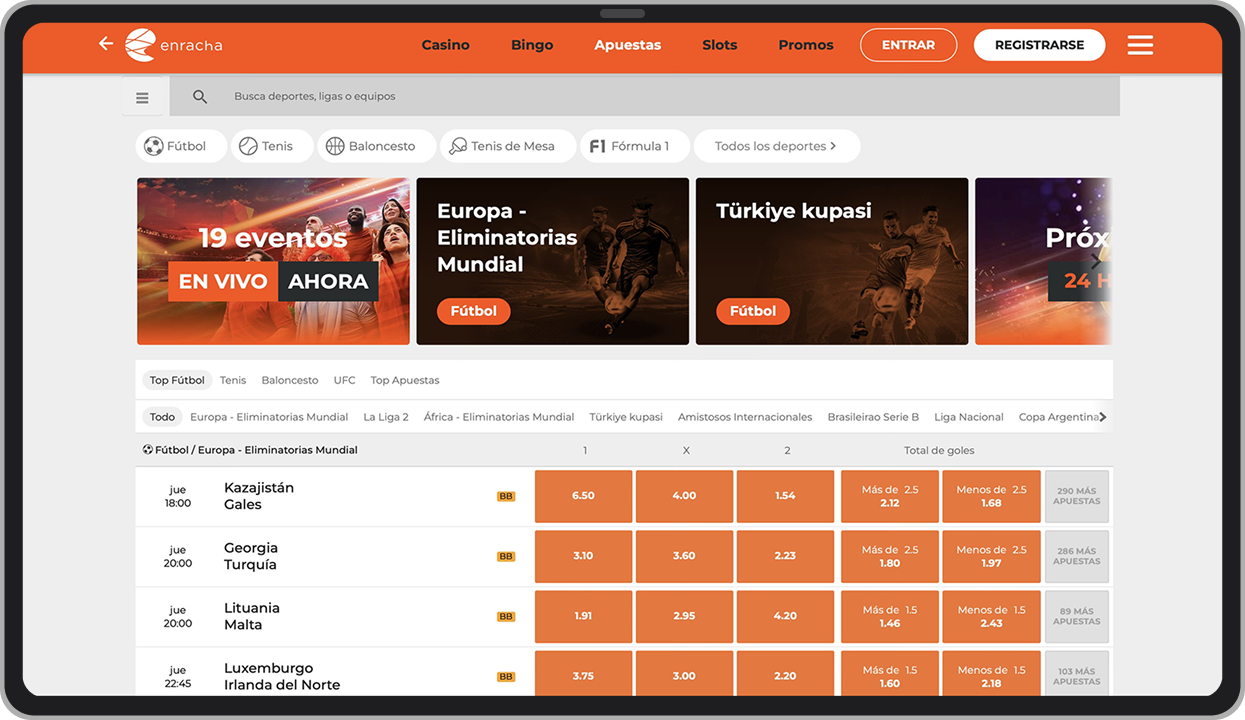Click the BB badge on the Kazajistán–Gales row
This screenshot has height=720, width=1245.
coord(506,496)
